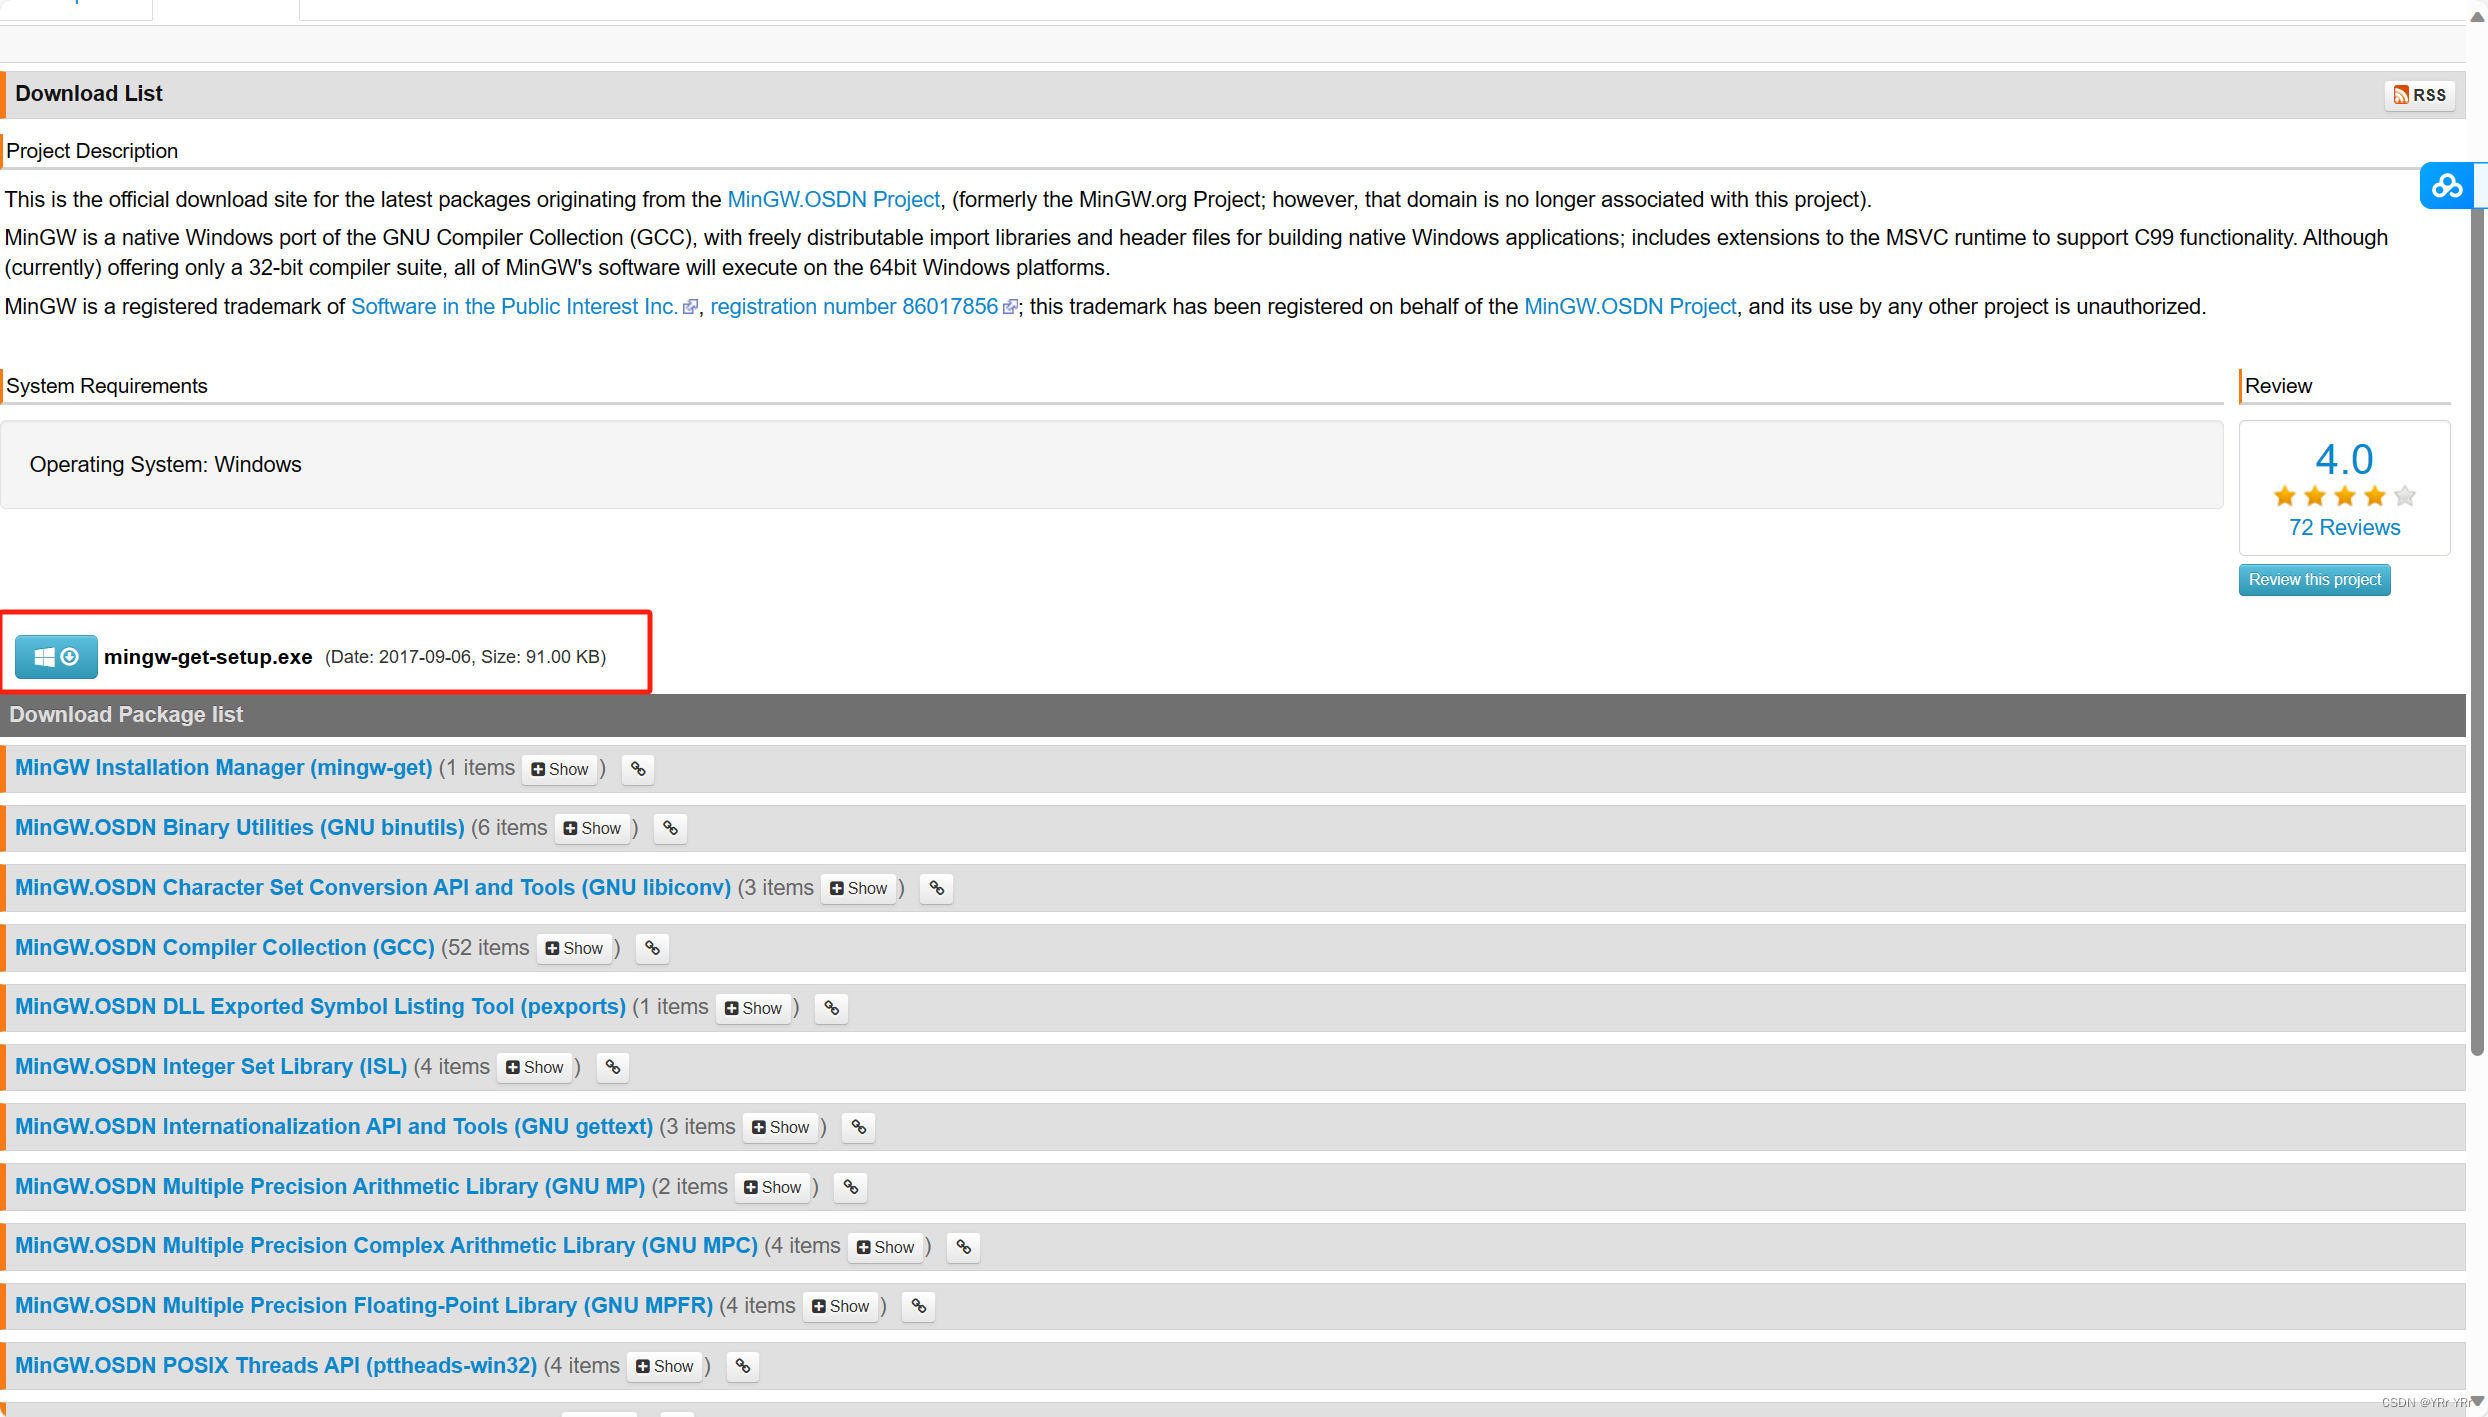Open the 72 Reviews link
Viewport: 2488px width, 1417px height.
pos(2344,527)
